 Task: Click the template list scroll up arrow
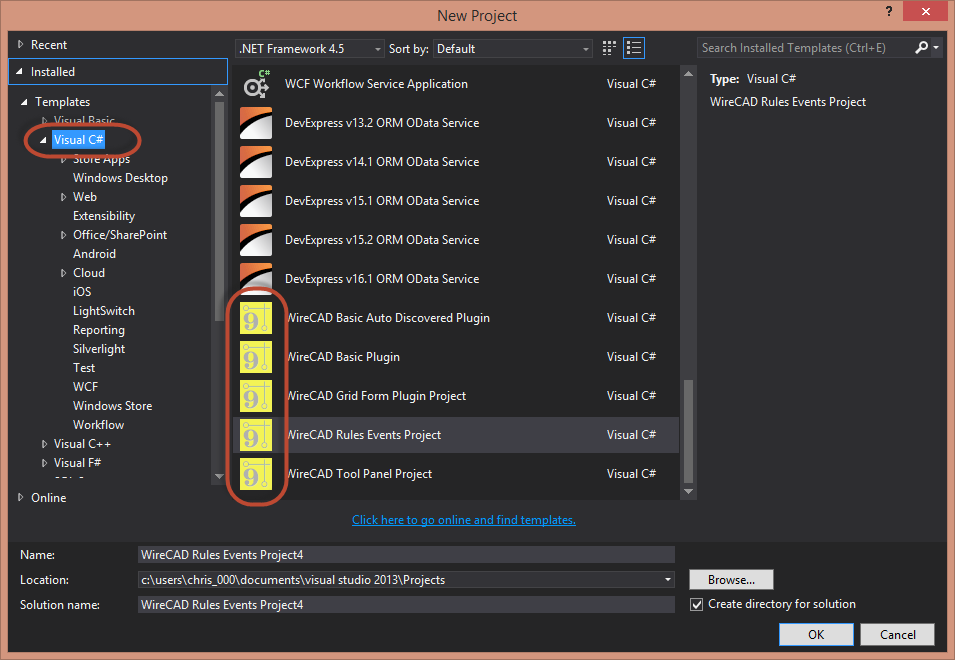pos(688,74)
